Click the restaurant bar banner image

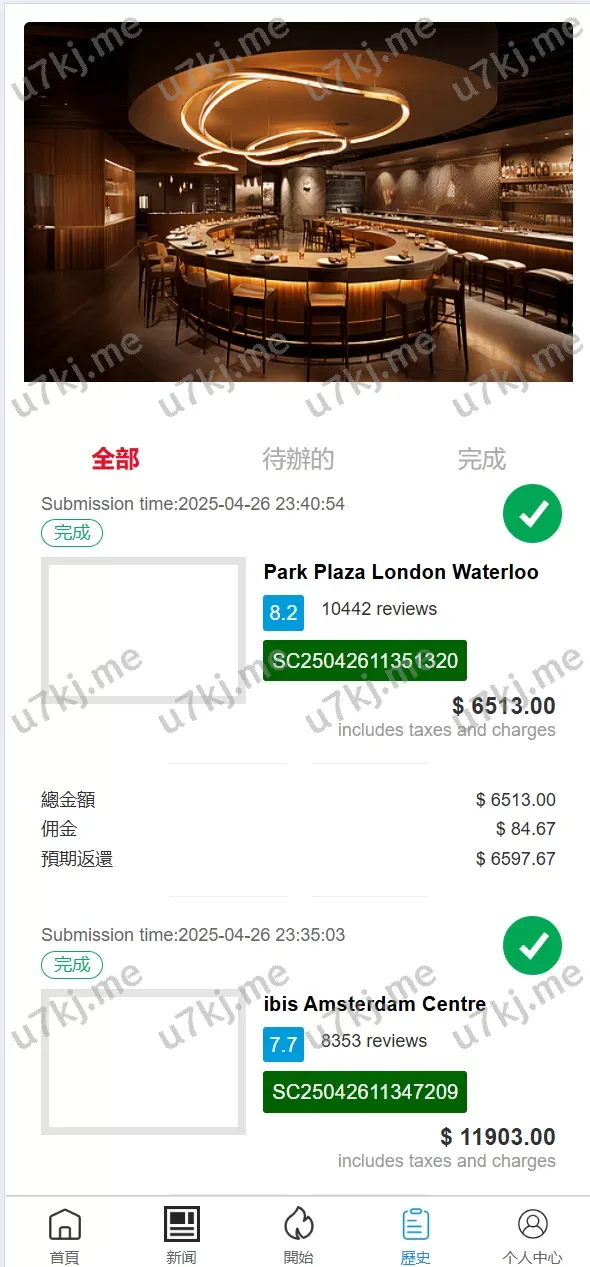click(298, 202)
